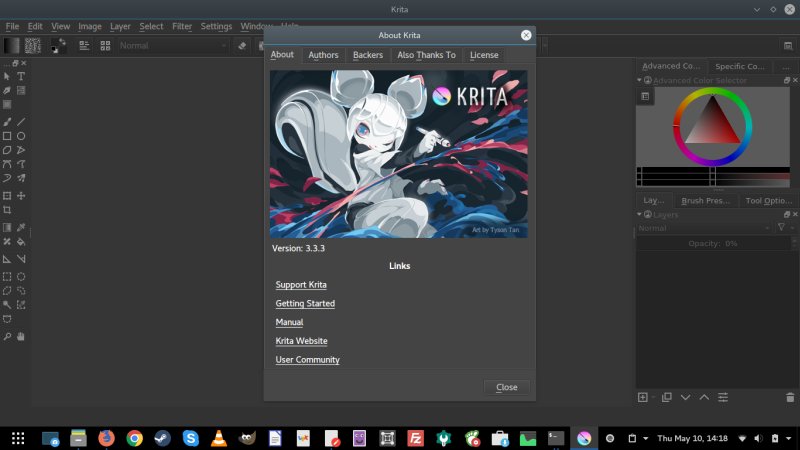Float the Advanced Color Selector docker
This screenshot has height=450, width=800.
[787, 80]
